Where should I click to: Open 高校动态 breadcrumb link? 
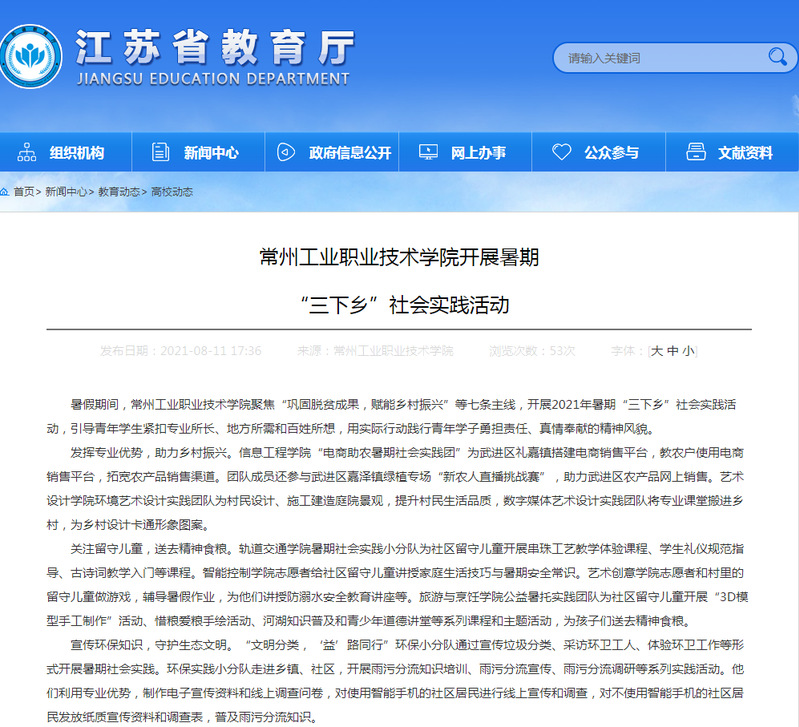pos(172,191)
